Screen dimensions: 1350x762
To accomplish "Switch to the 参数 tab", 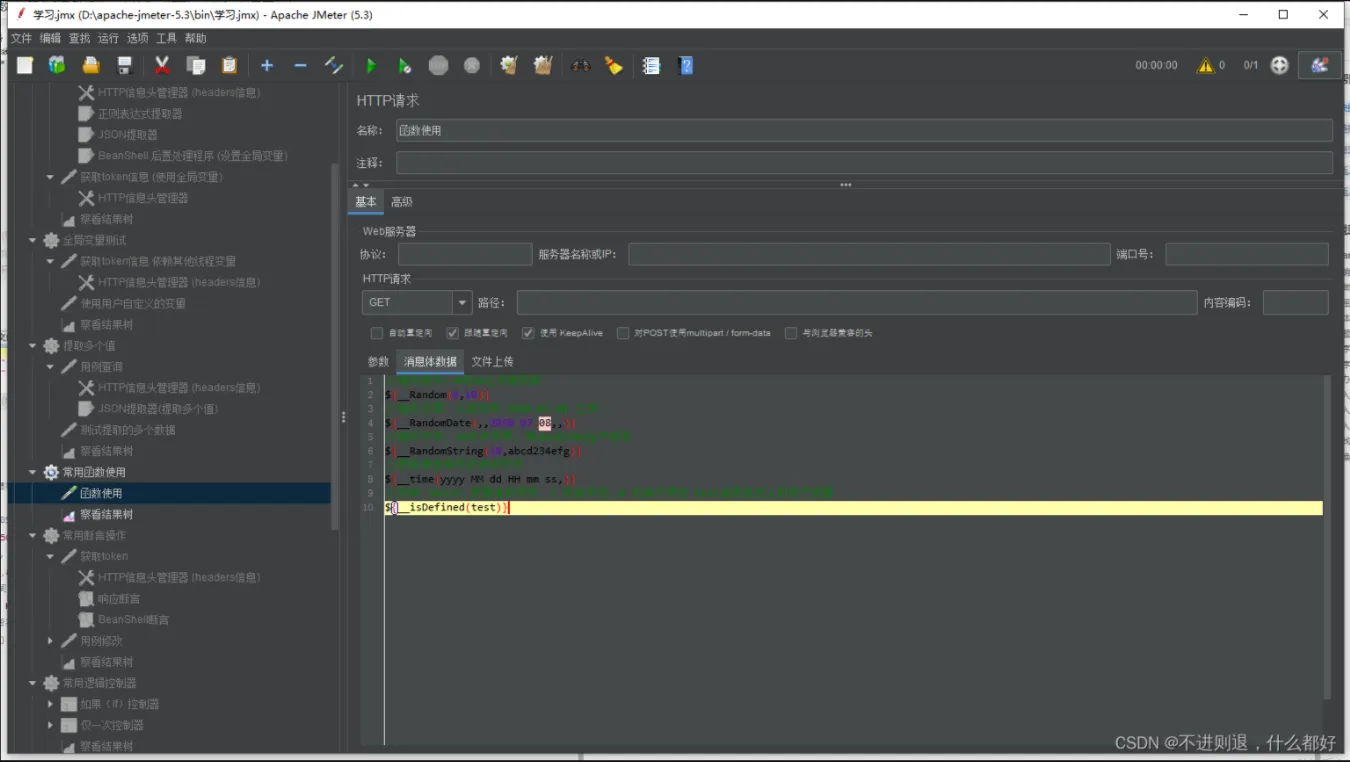I will [378, 362].
